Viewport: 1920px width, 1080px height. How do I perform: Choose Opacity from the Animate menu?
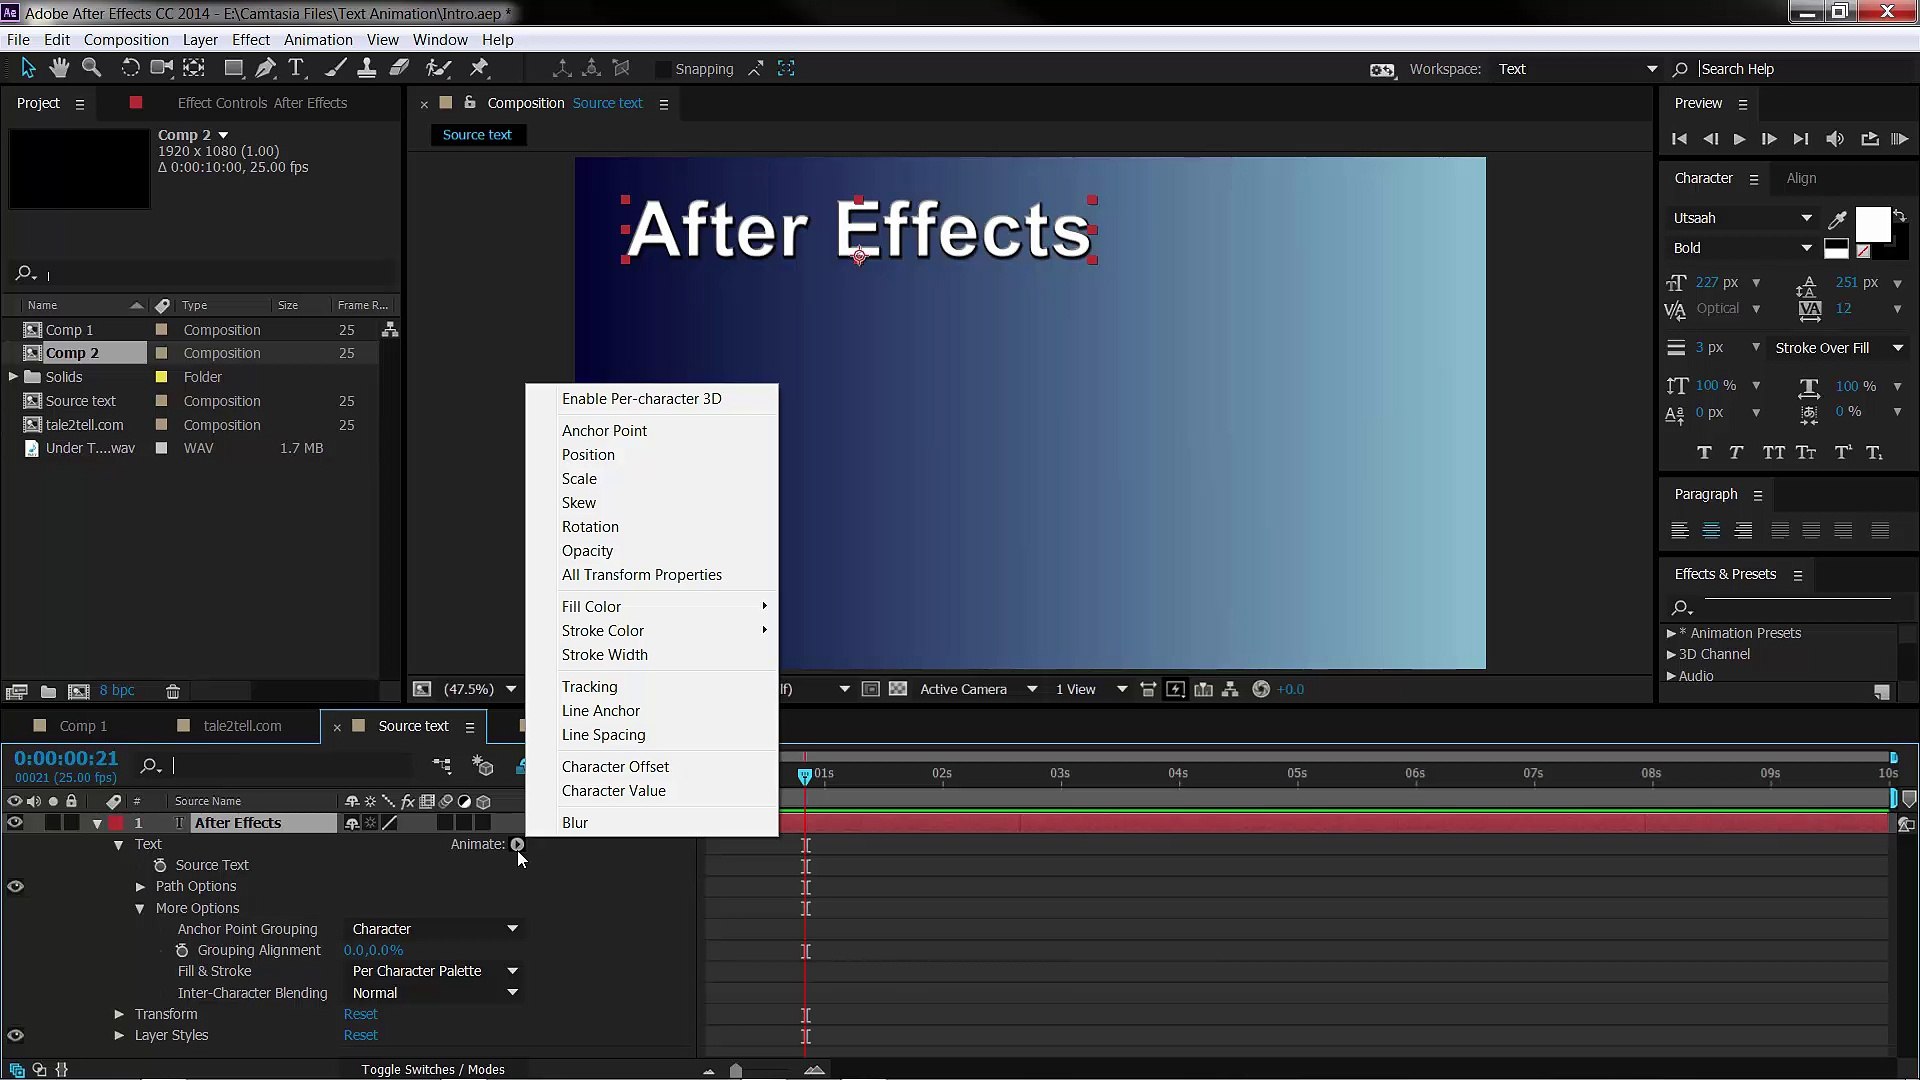tap(587, 551)
